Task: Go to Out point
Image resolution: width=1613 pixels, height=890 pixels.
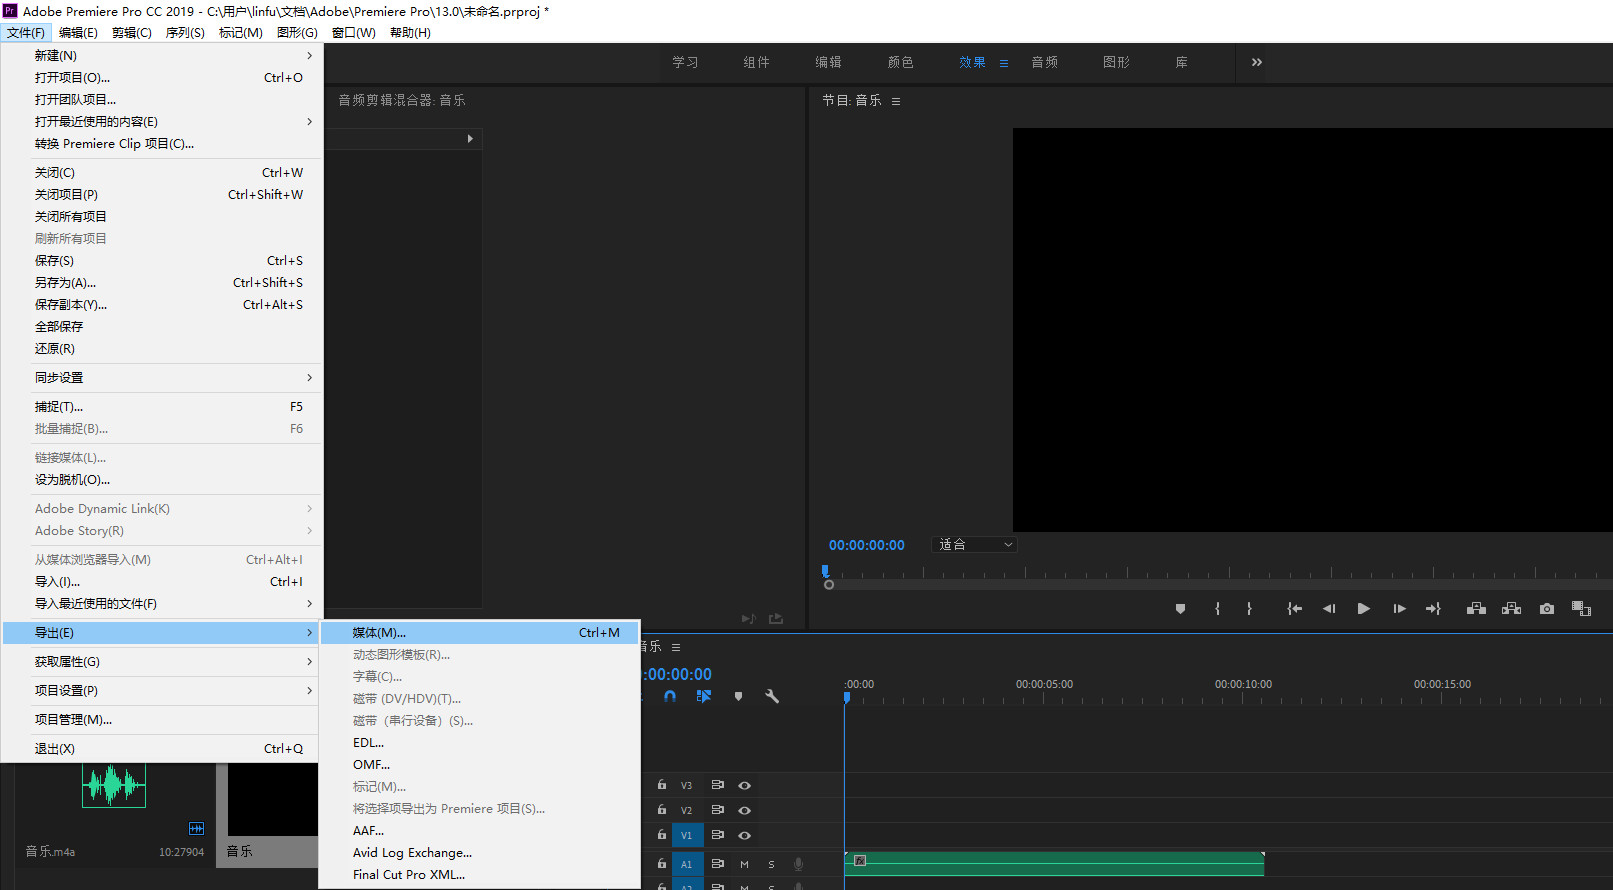Action: tap(1433, 608)
